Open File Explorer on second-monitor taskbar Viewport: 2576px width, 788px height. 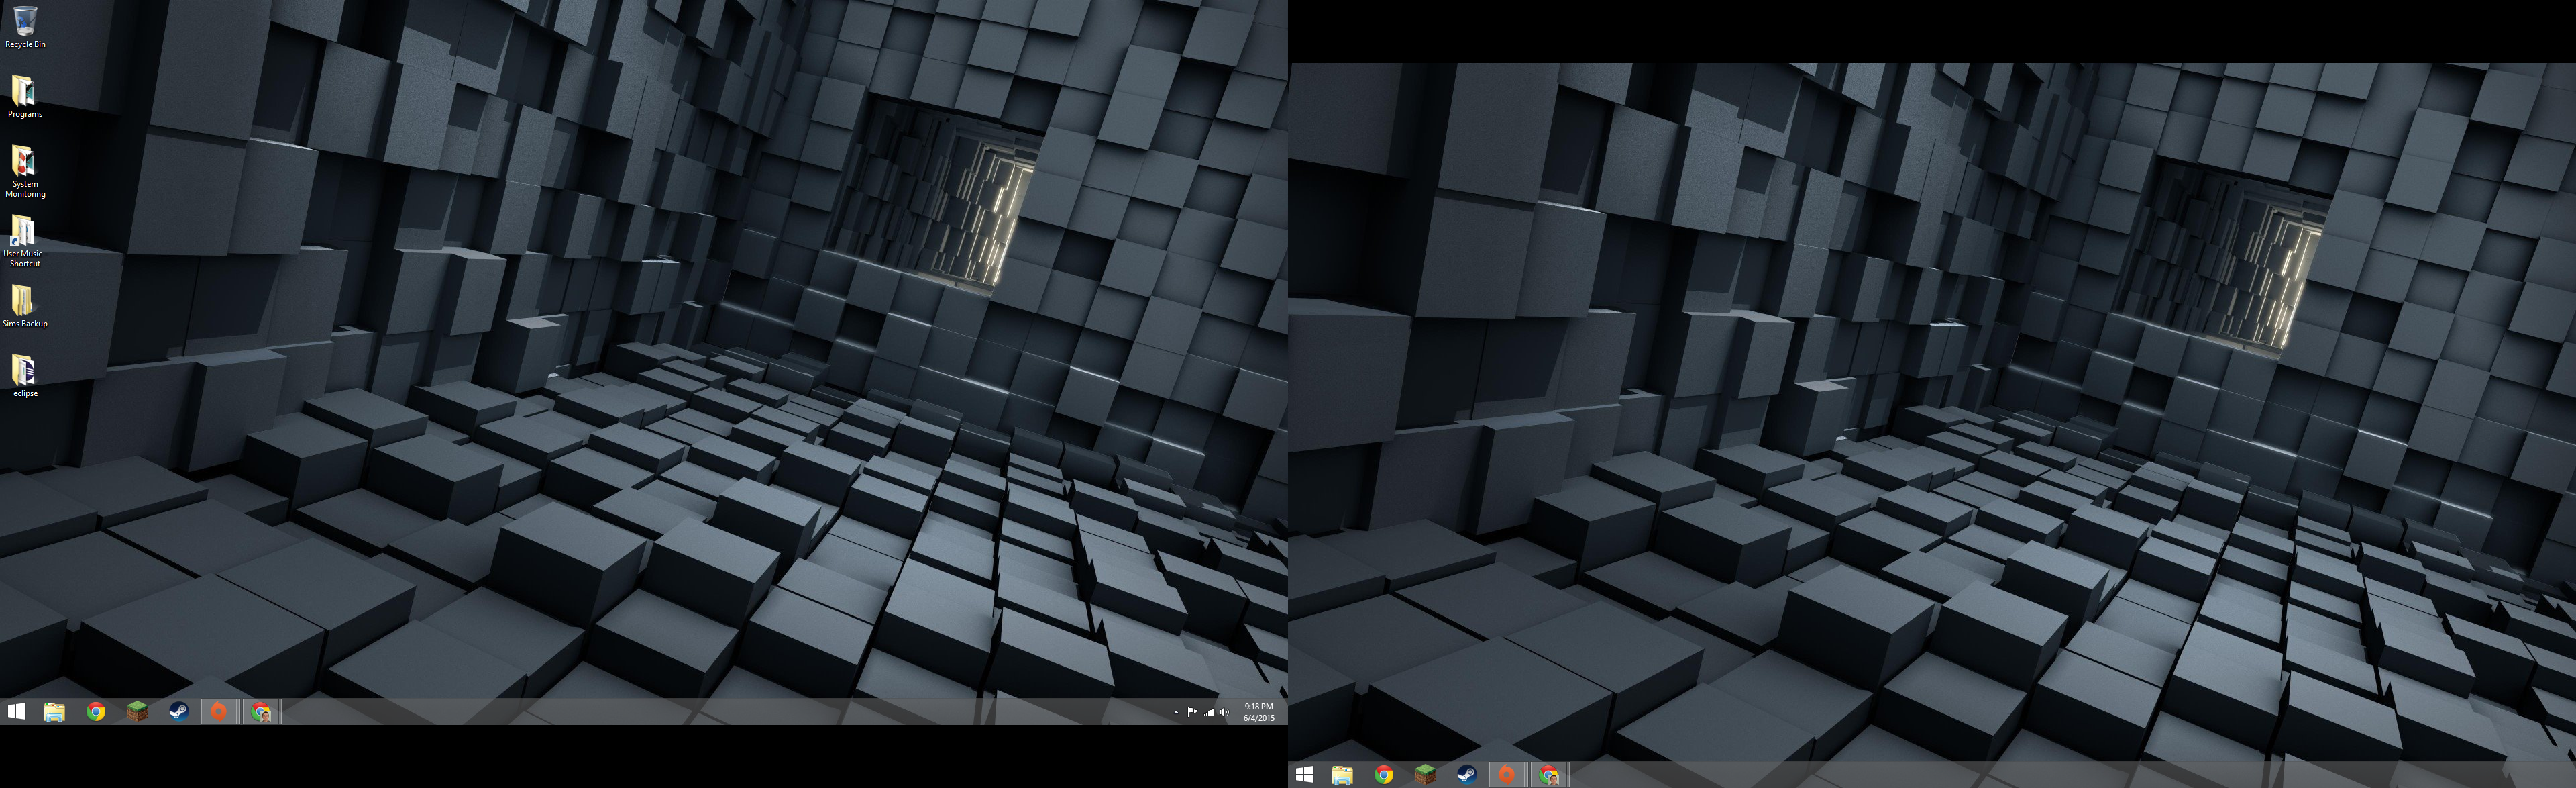1342,775
